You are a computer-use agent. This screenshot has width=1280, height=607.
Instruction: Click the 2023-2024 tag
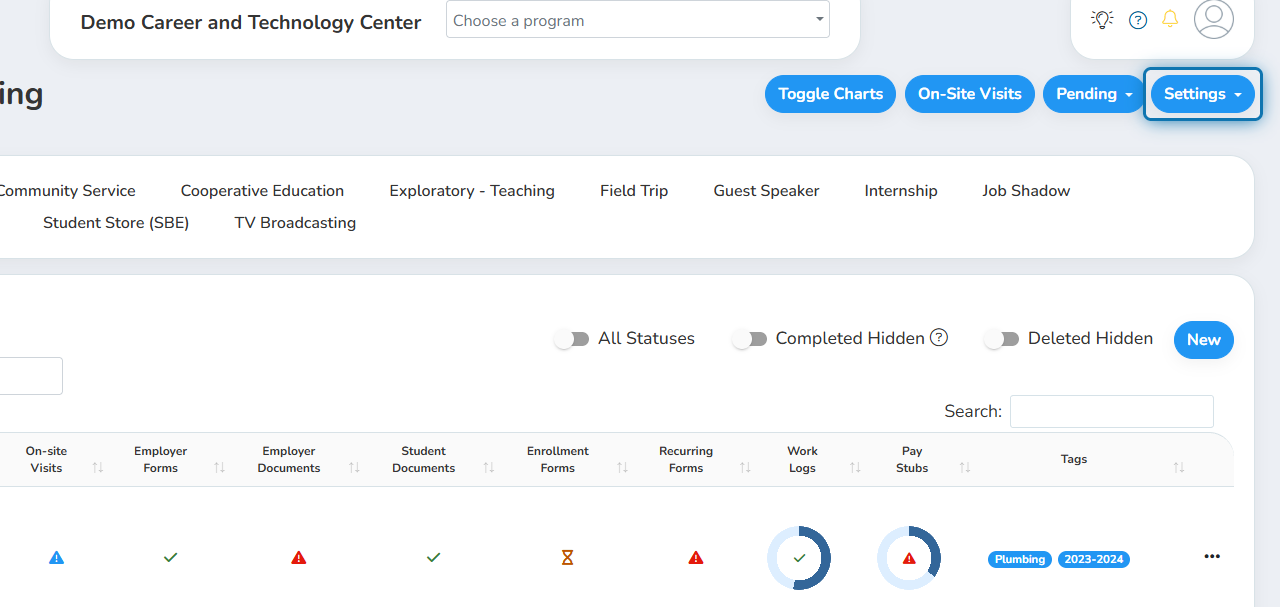(1094, 559)
